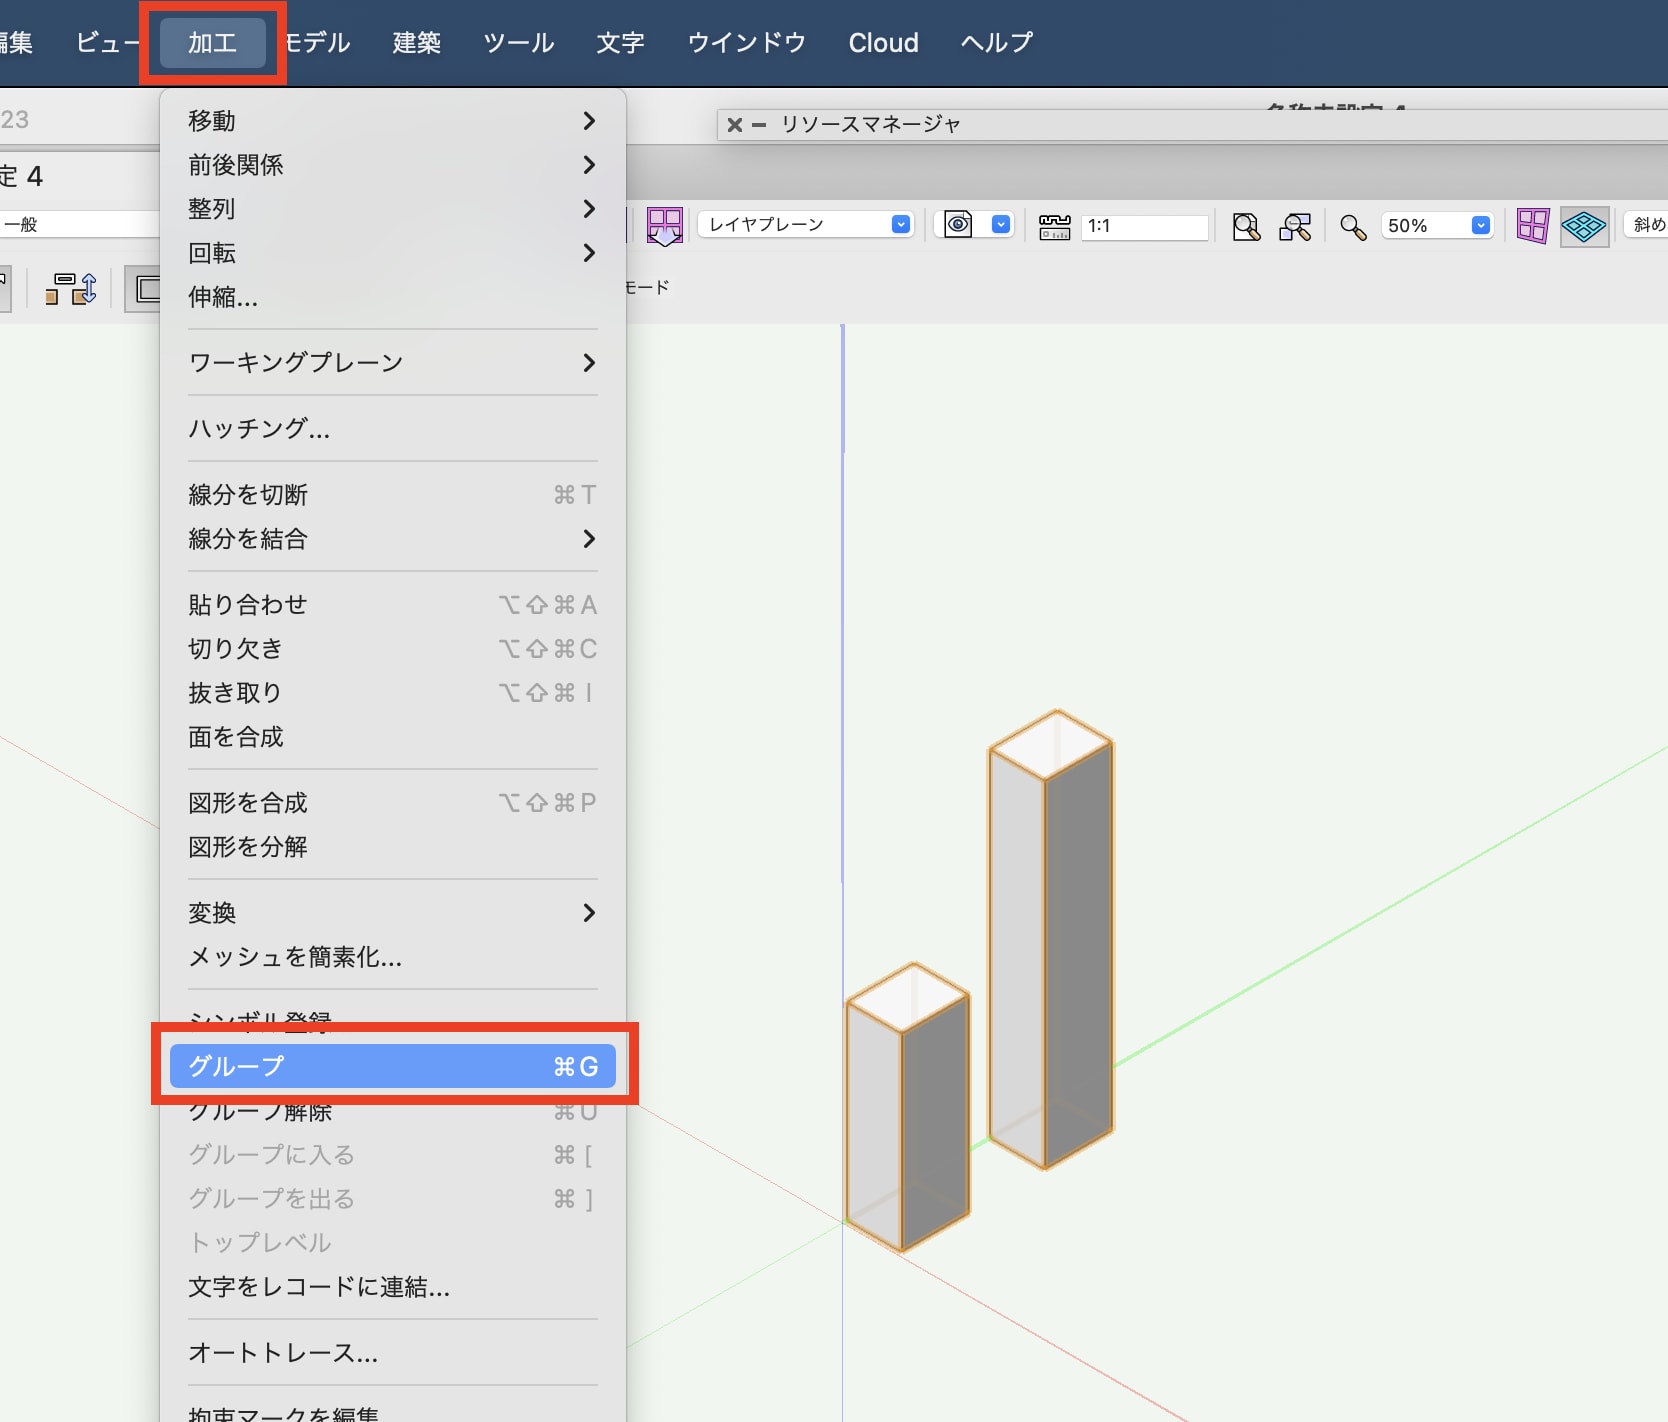Open the 50% zoom dropdown
This screenshot has height=1422, width=1668.
(x=1437, y=226)
